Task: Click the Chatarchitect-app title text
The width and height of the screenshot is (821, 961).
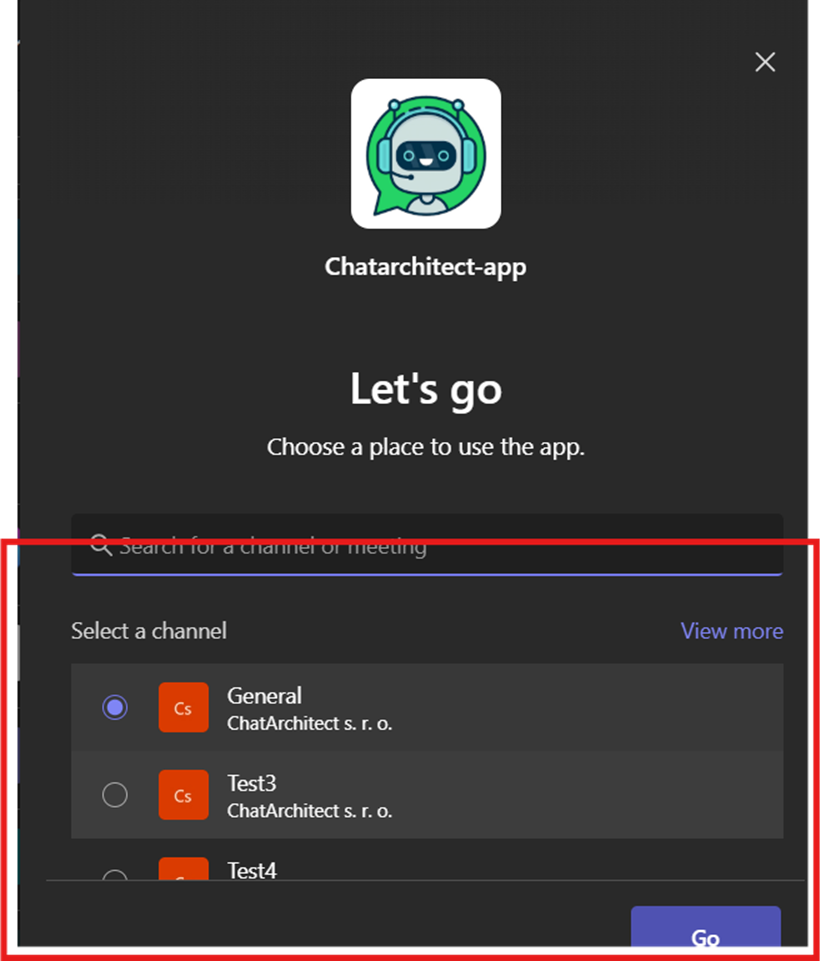Action: [x=425, y=267]
